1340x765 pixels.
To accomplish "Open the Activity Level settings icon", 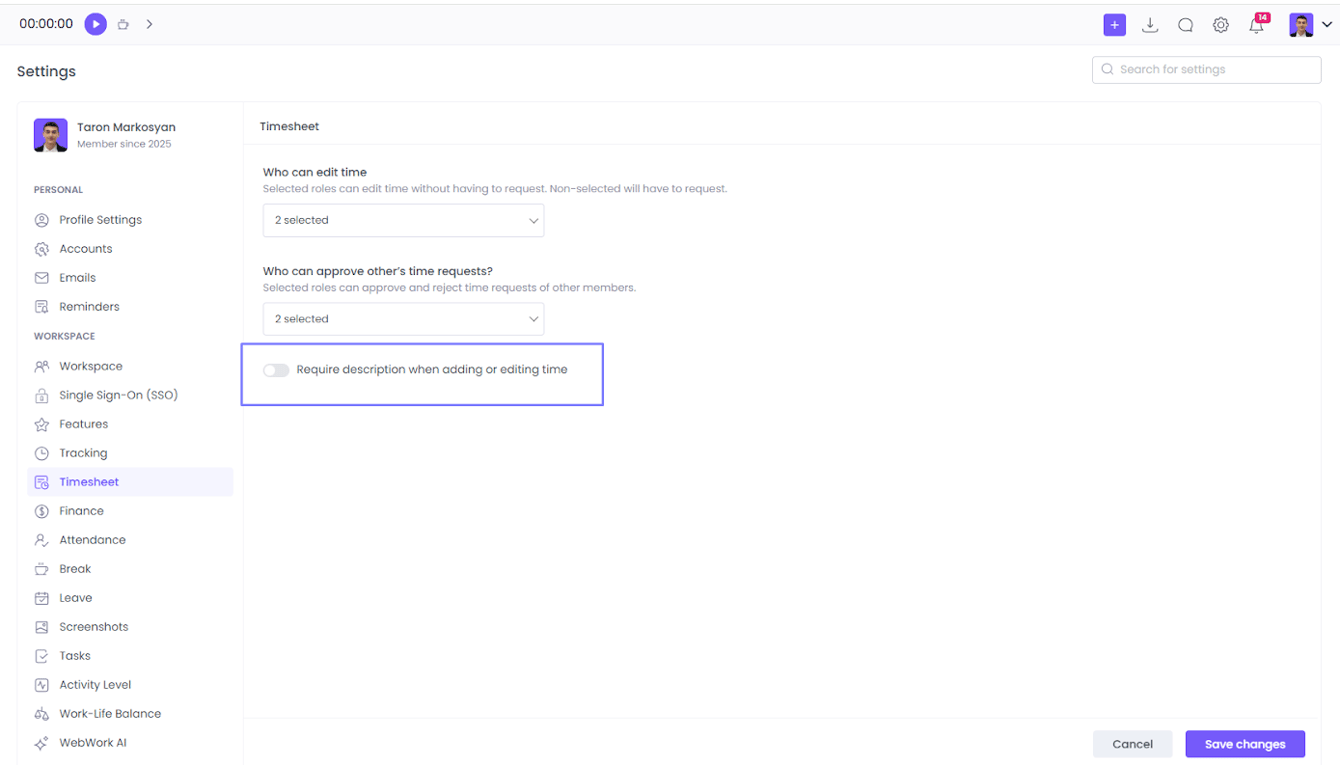I will 41,684.
